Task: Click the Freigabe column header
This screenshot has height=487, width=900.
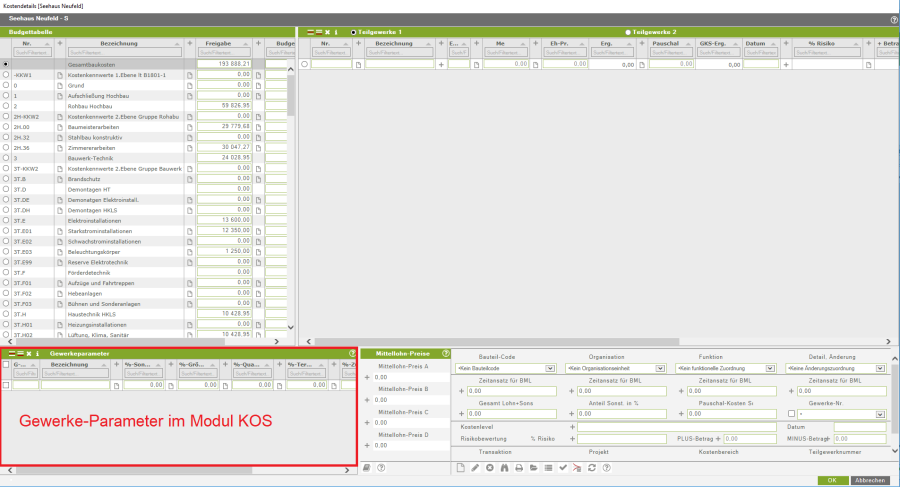Action: pyautogui.click(x=219, y=44)
